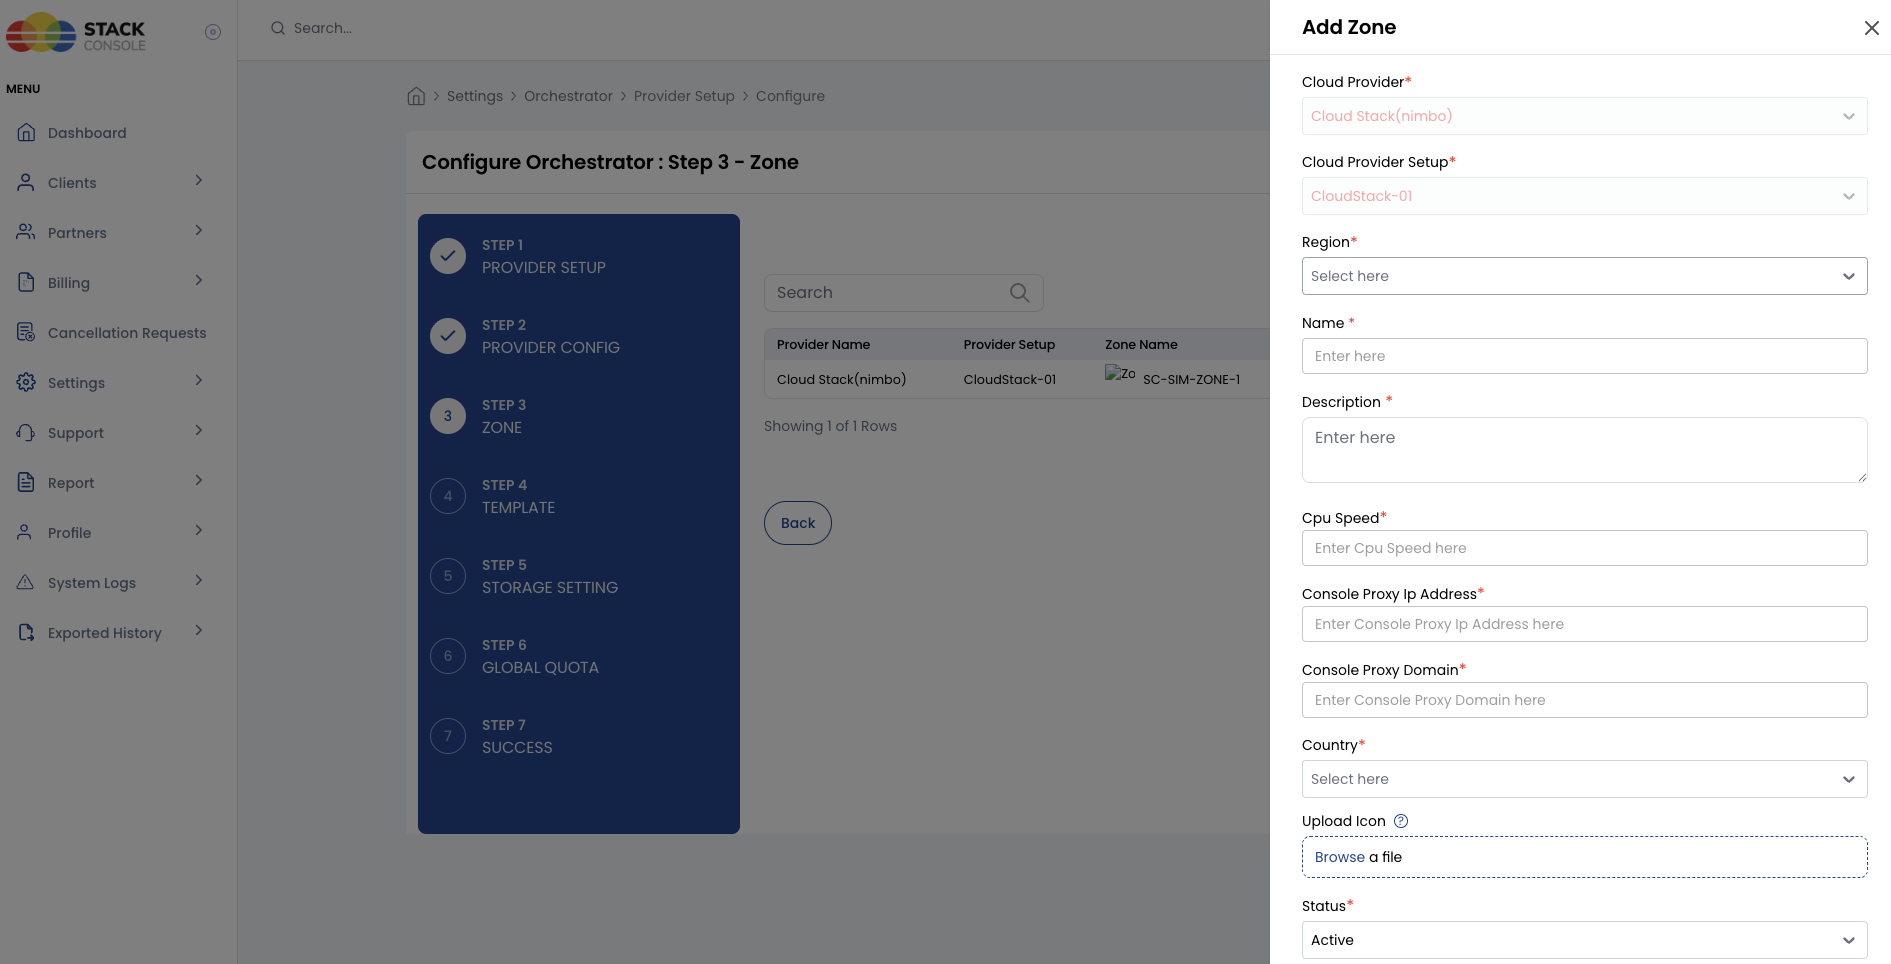The image size is (1891, 964).
Task: Open the Country dropdown
Action: coord(1584,779)
